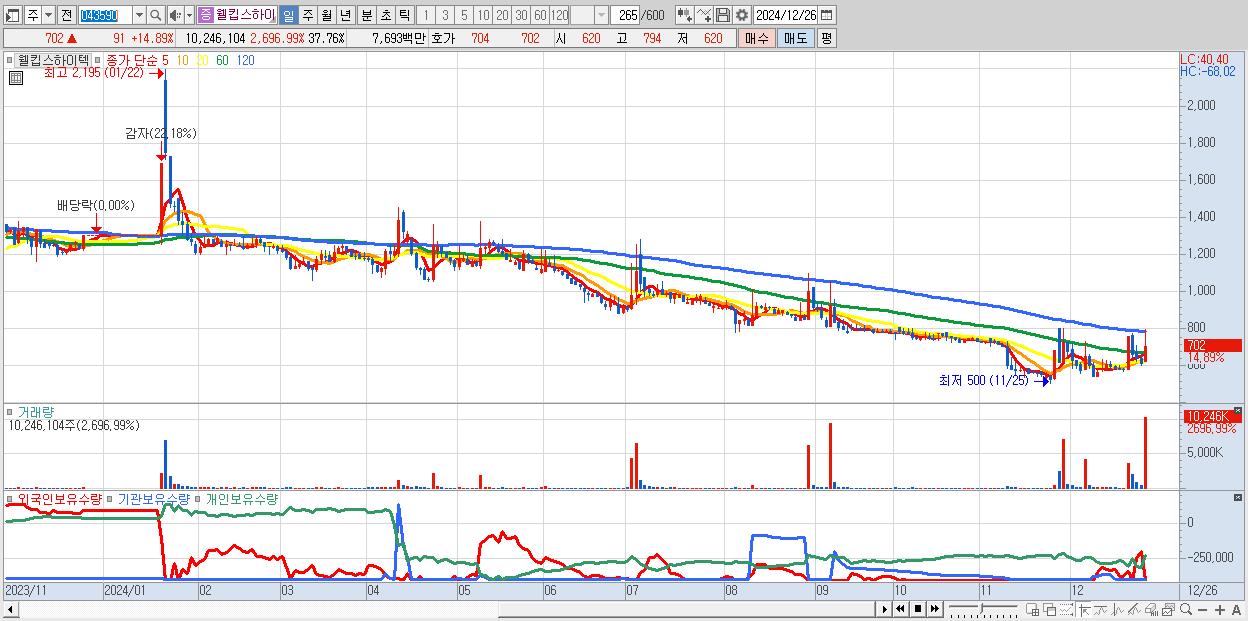Toggle the checkbox before 웰킵스하이텍 legend
1248x621 pixels.
point(9,60)
